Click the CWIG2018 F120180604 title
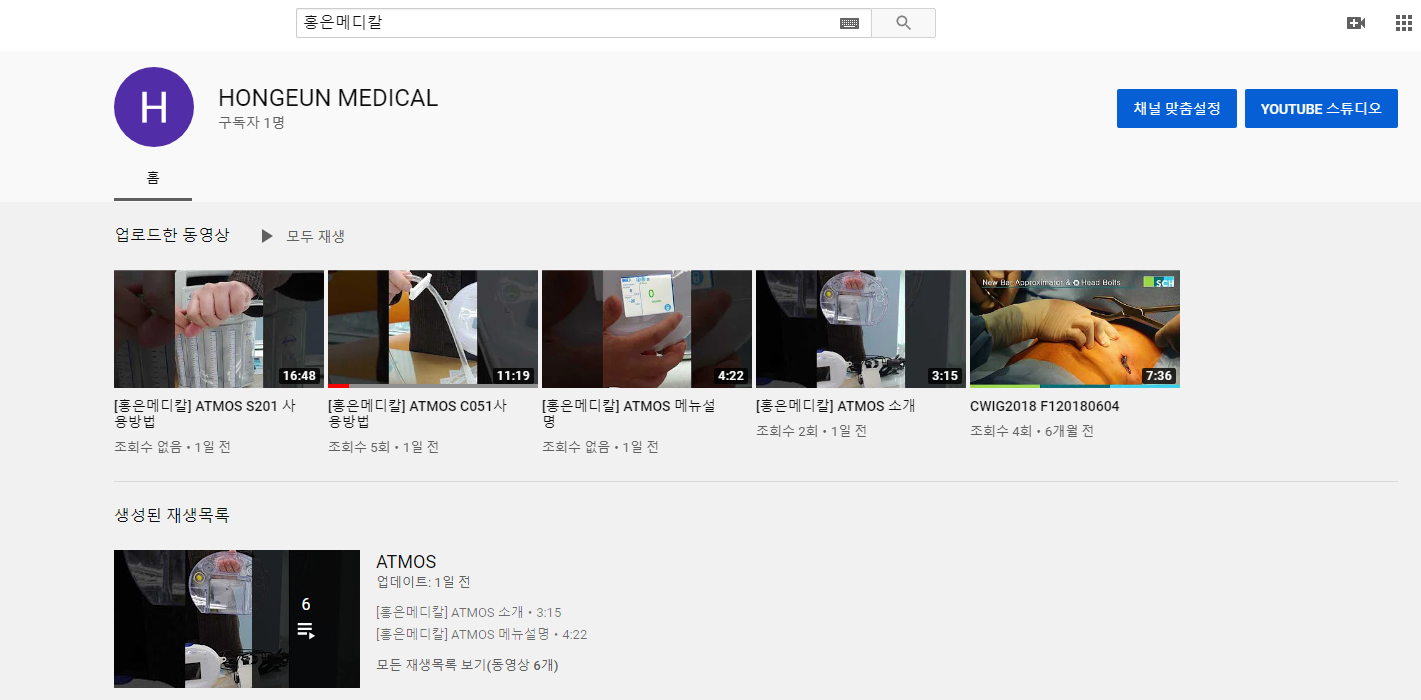This screenshot has width=1421, height=700. [1044, 406]
